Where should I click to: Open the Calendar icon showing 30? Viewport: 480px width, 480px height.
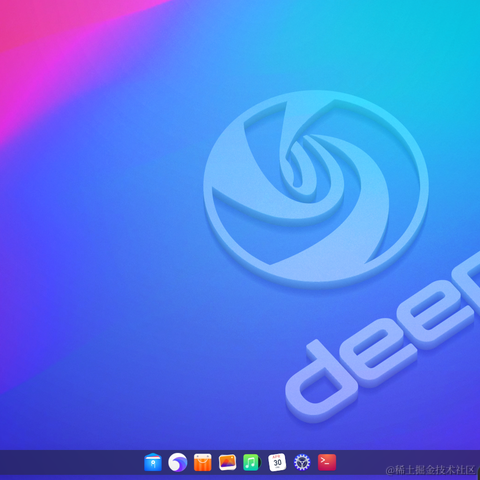[x=277, y=462]
